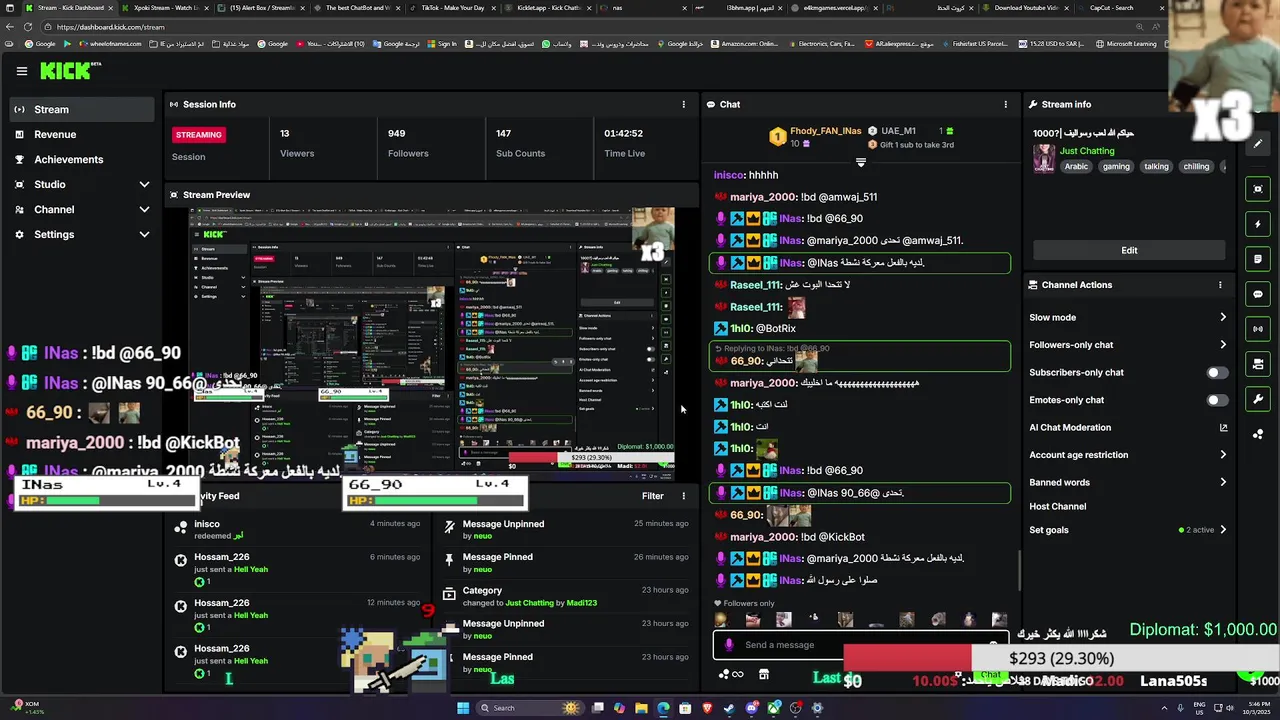Open AI Chat Moderation external link icon
1280x720 pixels.
coord(1223,428)
